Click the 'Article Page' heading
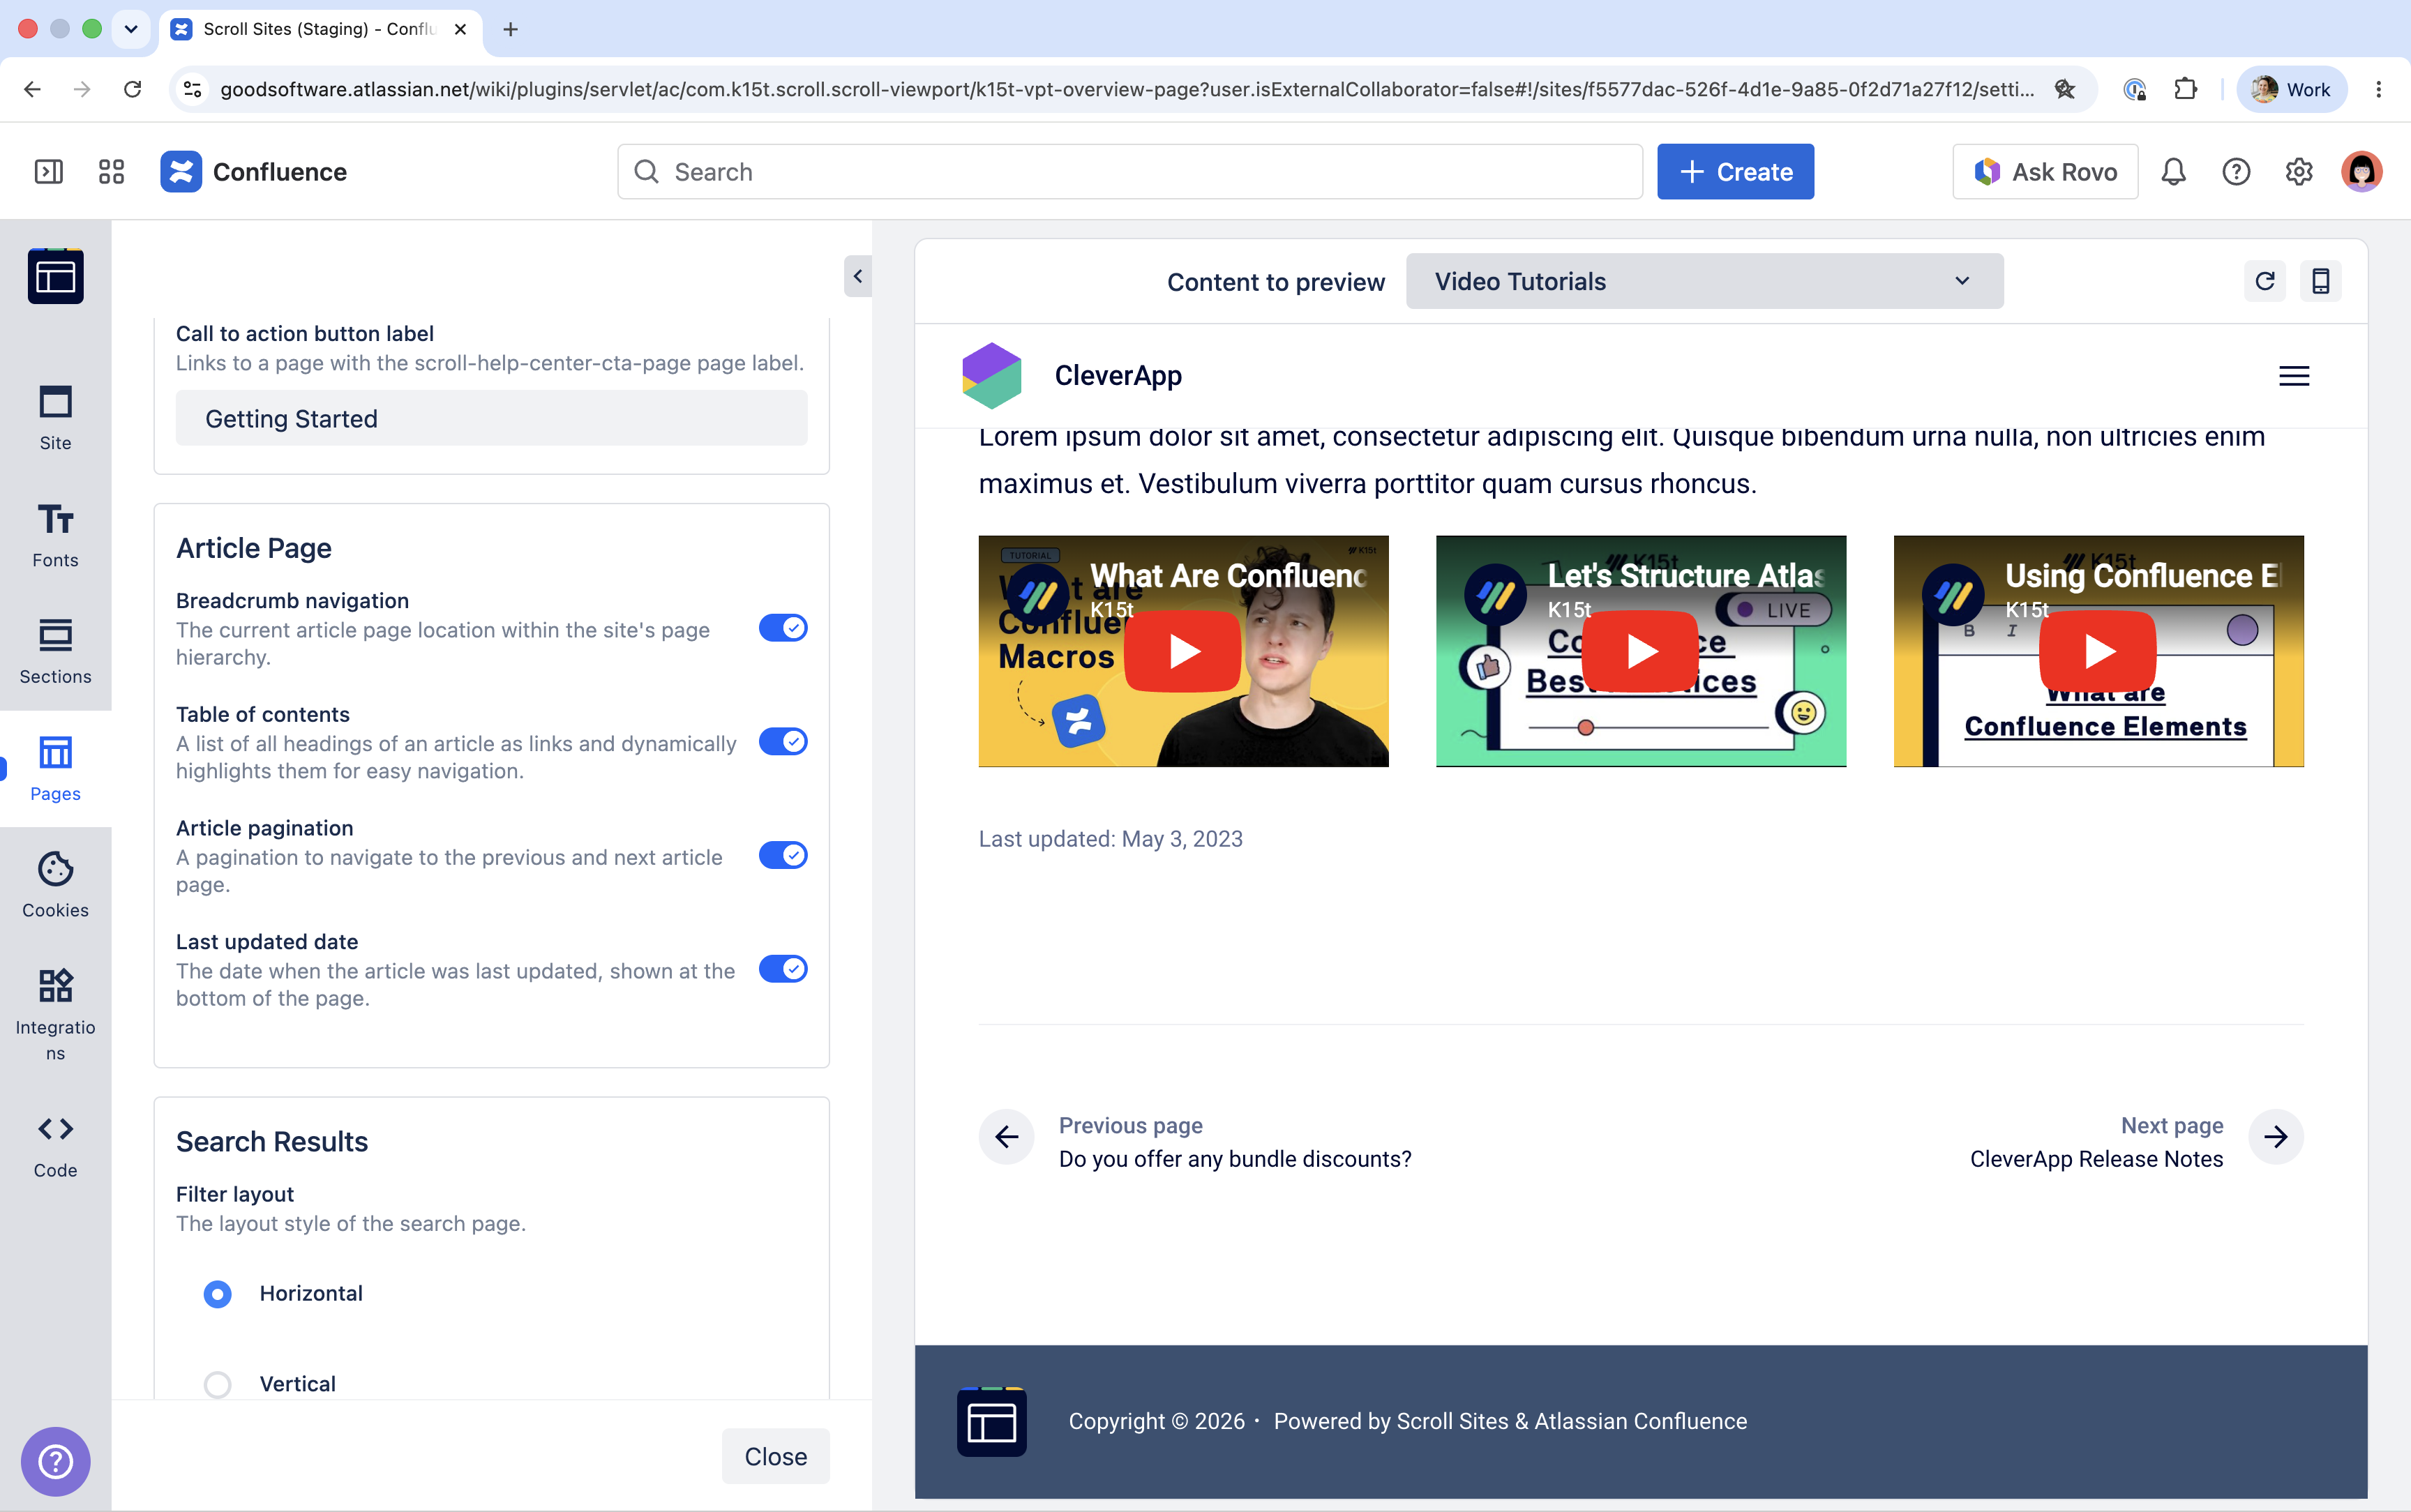The height and width of the screenshot is (1512, 2411). [254, 548]
